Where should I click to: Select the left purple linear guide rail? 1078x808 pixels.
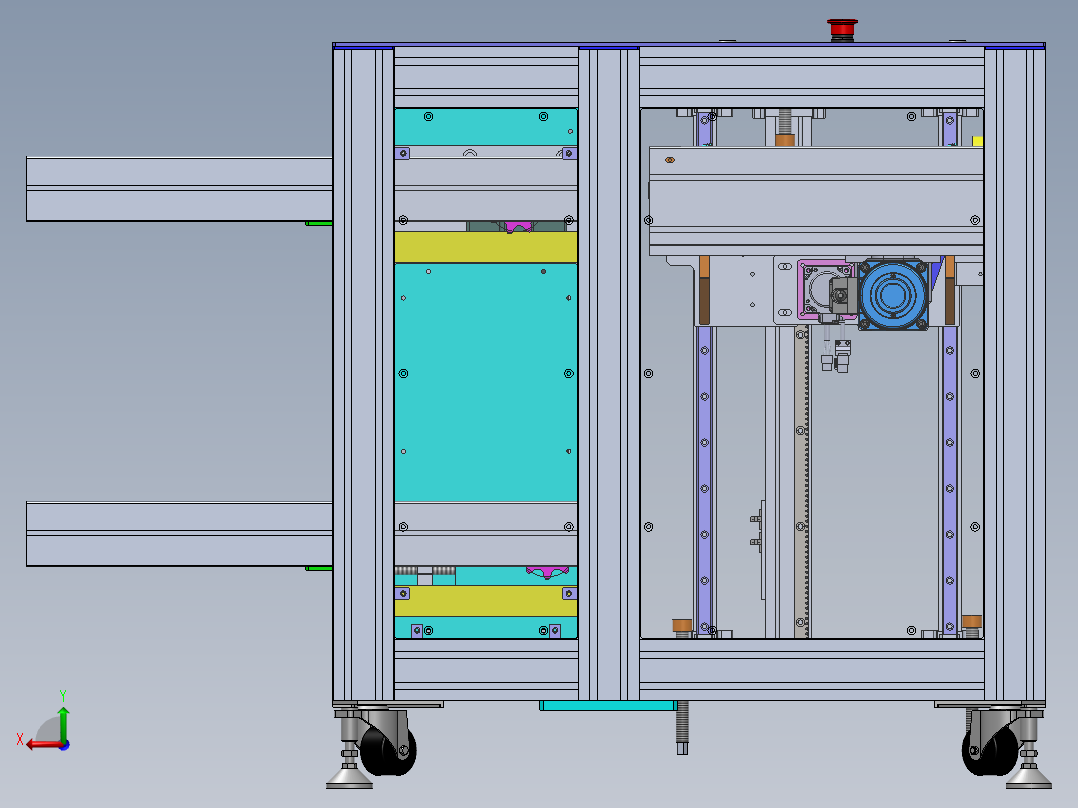click(x=704, y=480)
